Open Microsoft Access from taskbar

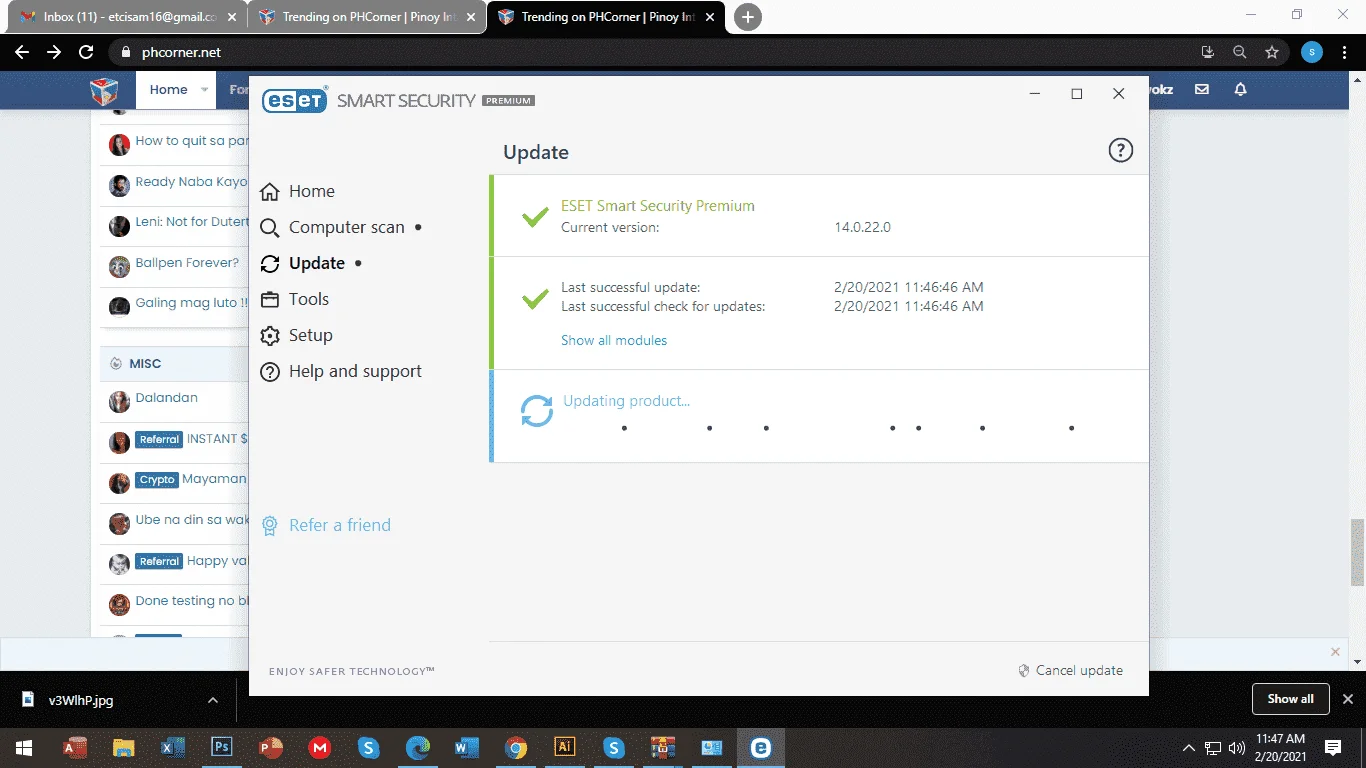(x=74, y=747)
